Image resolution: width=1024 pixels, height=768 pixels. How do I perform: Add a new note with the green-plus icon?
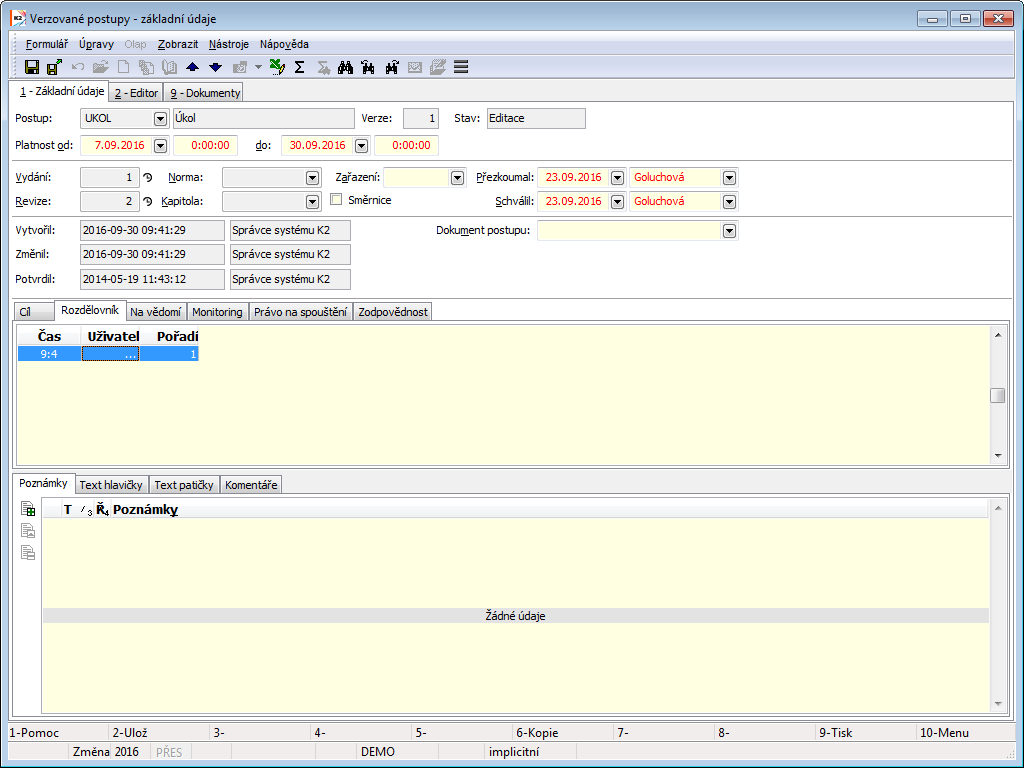[28, 510]
